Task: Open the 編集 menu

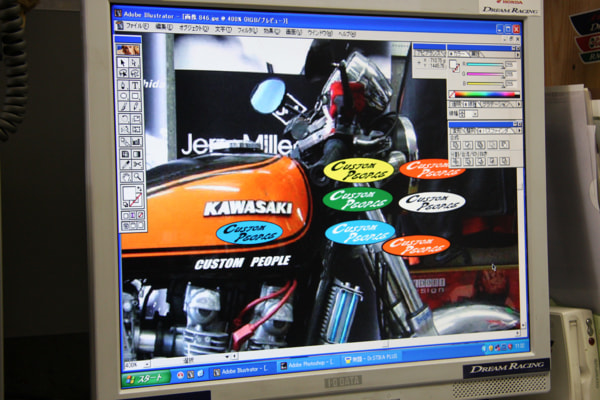Action: (164, 27)
